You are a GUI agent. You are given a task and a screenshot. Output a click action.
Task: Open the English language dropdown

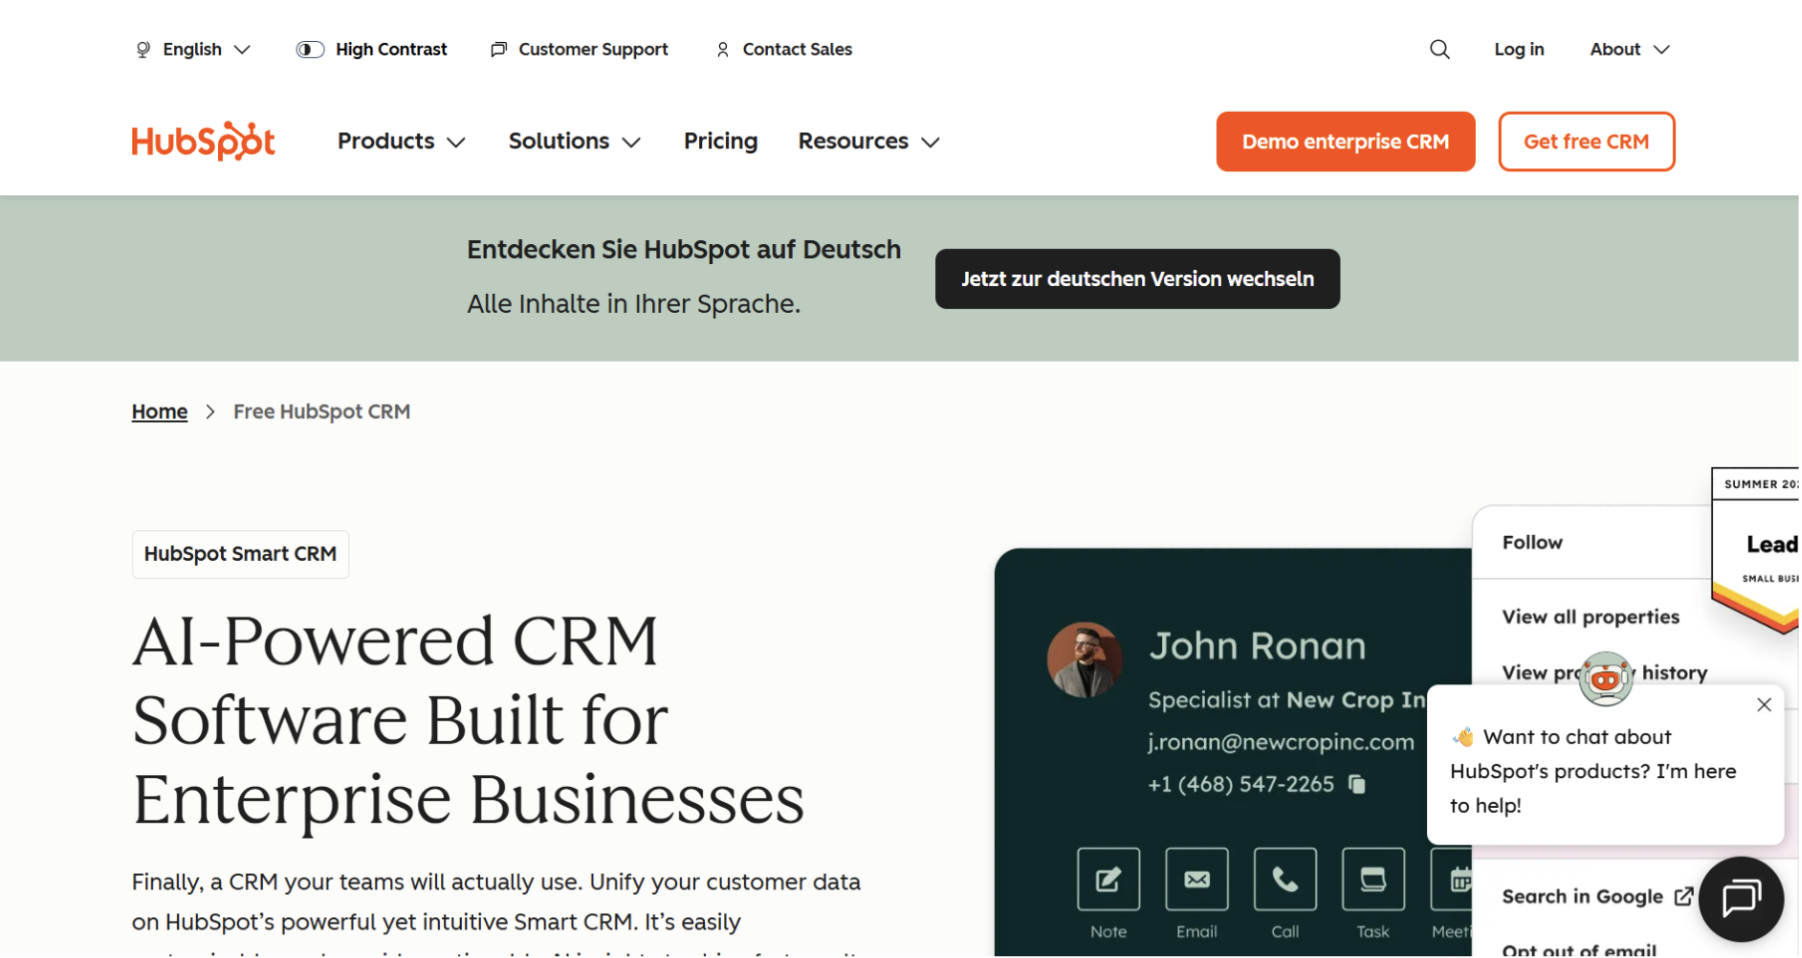192,49
